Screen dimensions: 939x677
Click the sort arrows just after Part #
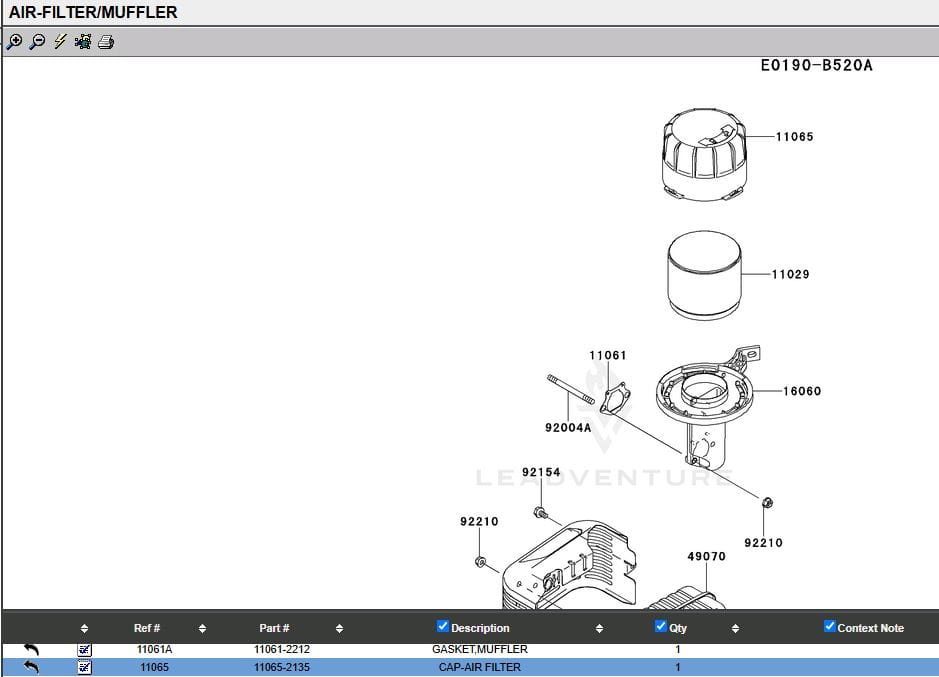point(339,629)
